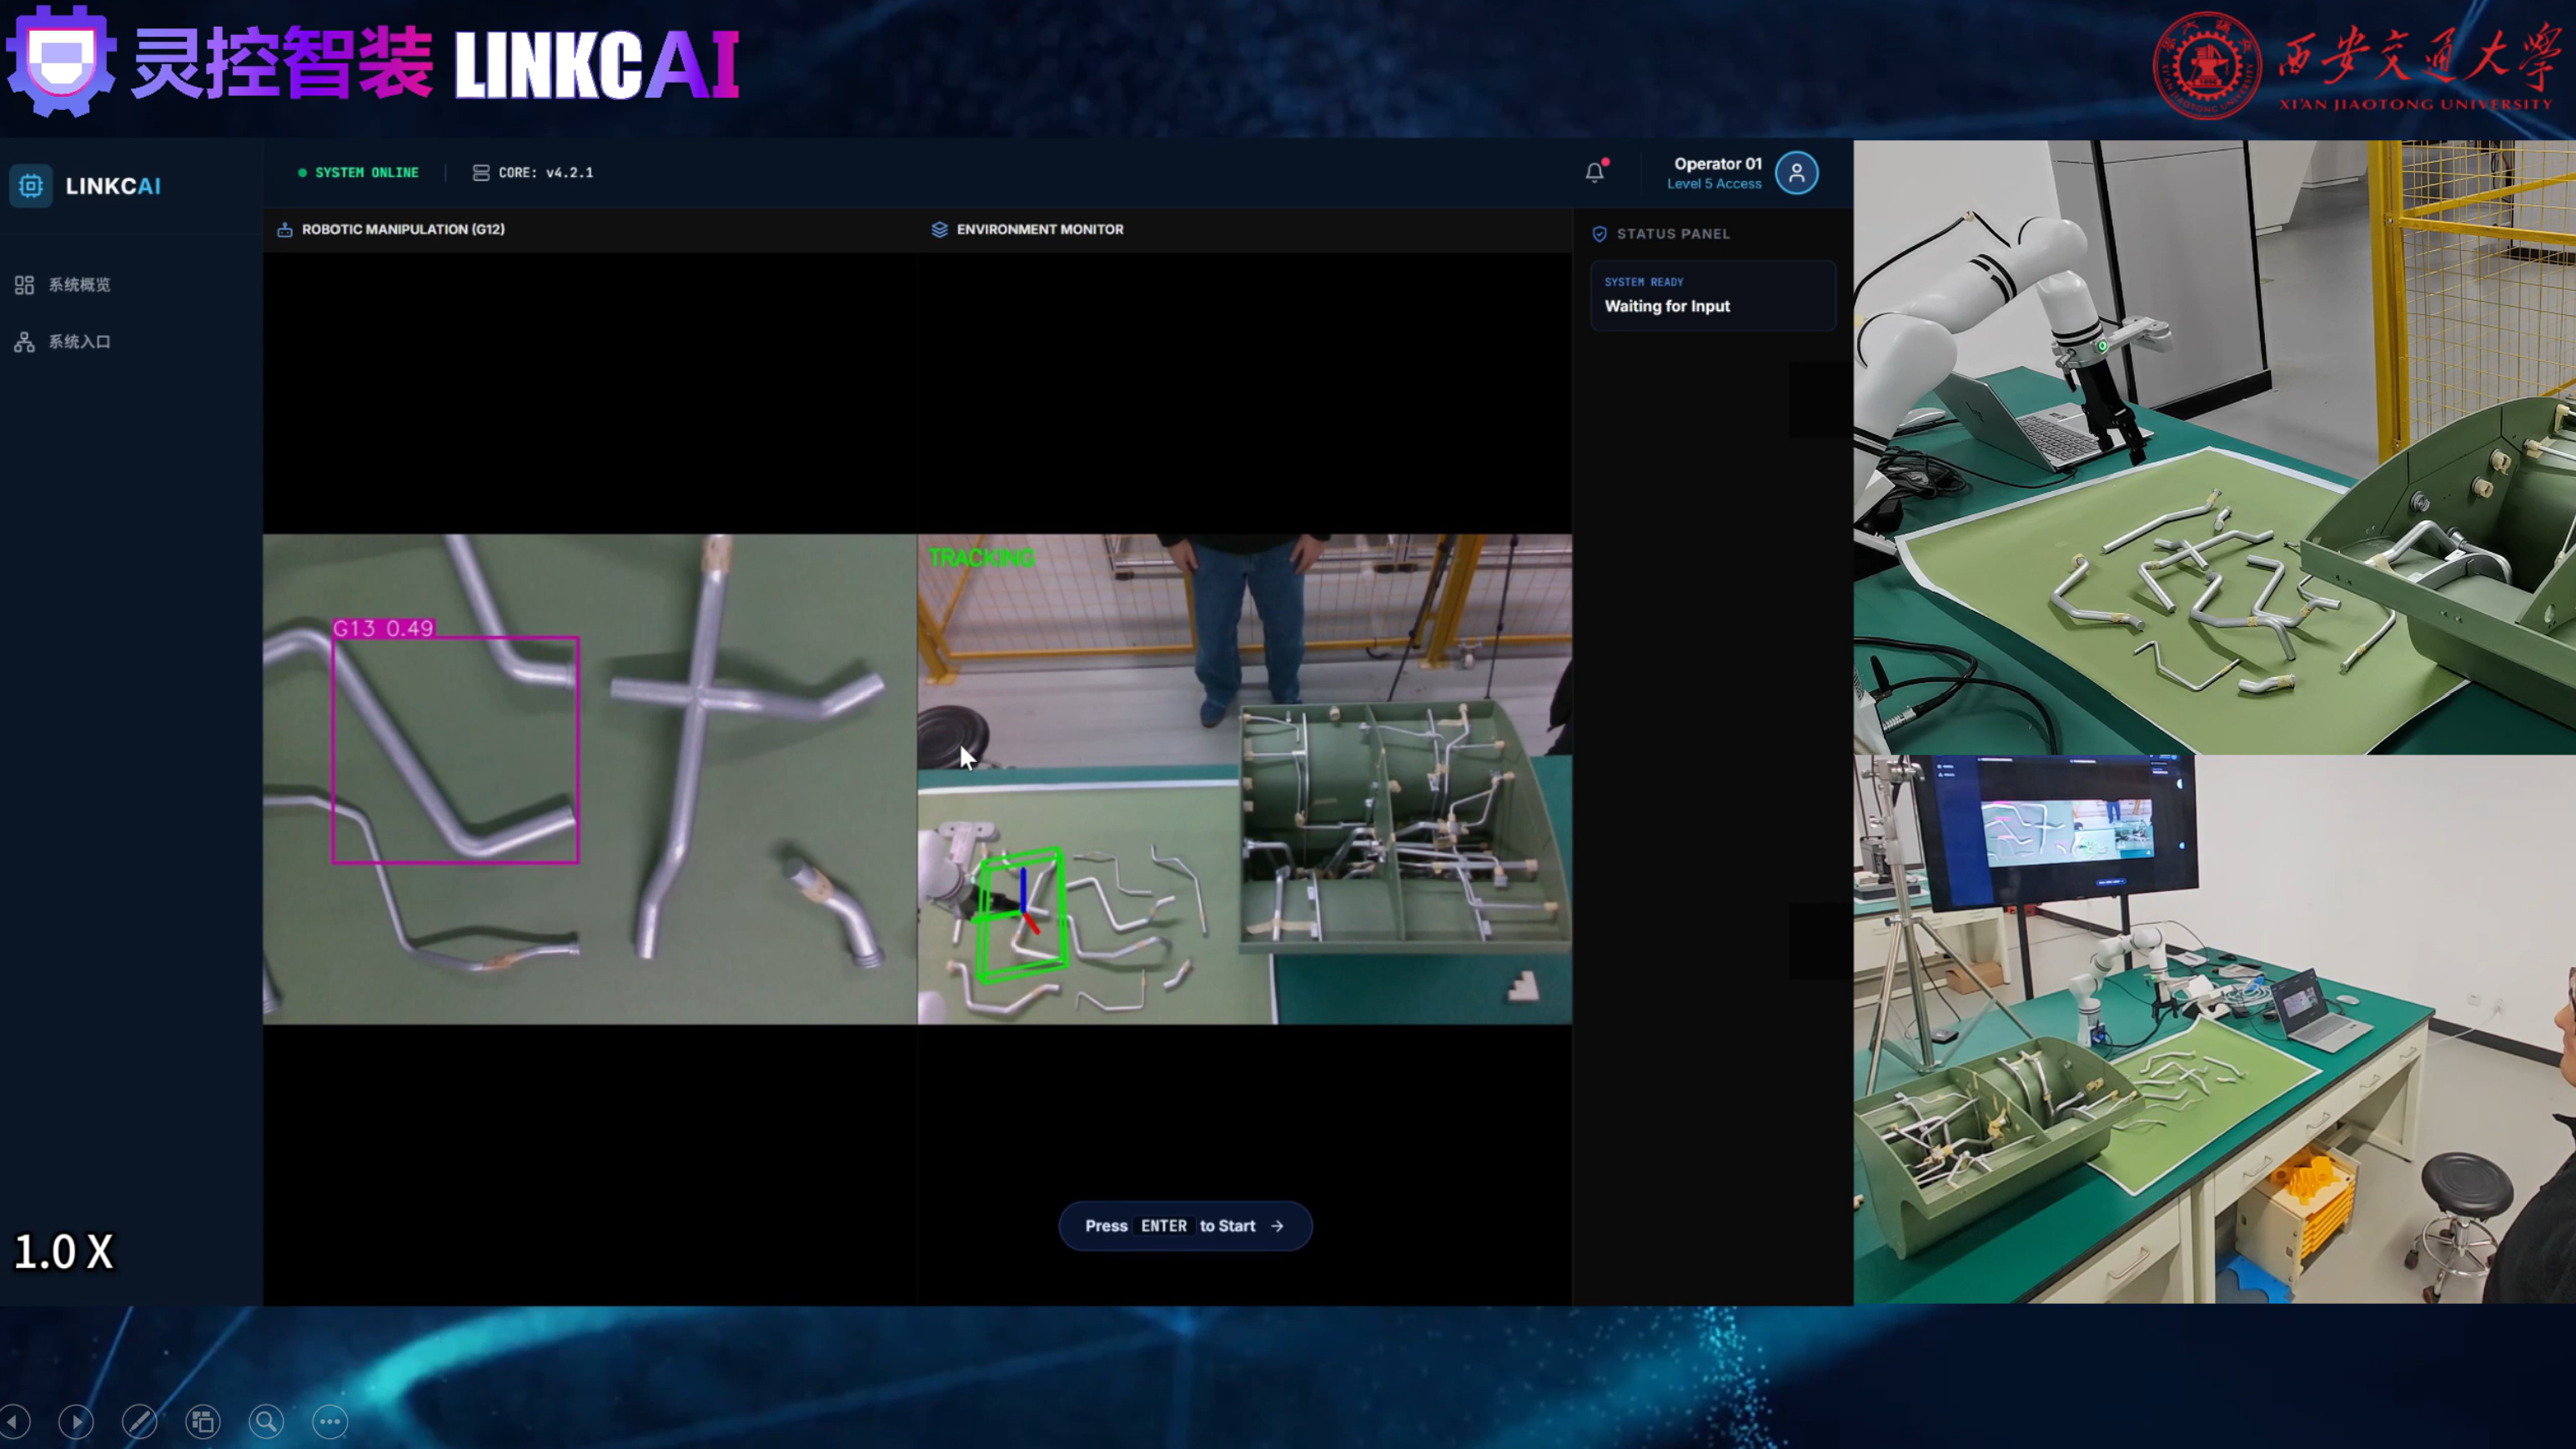Click Press ENTER to Start button
The image size is (2576, 1449).
[1185, 1226]
